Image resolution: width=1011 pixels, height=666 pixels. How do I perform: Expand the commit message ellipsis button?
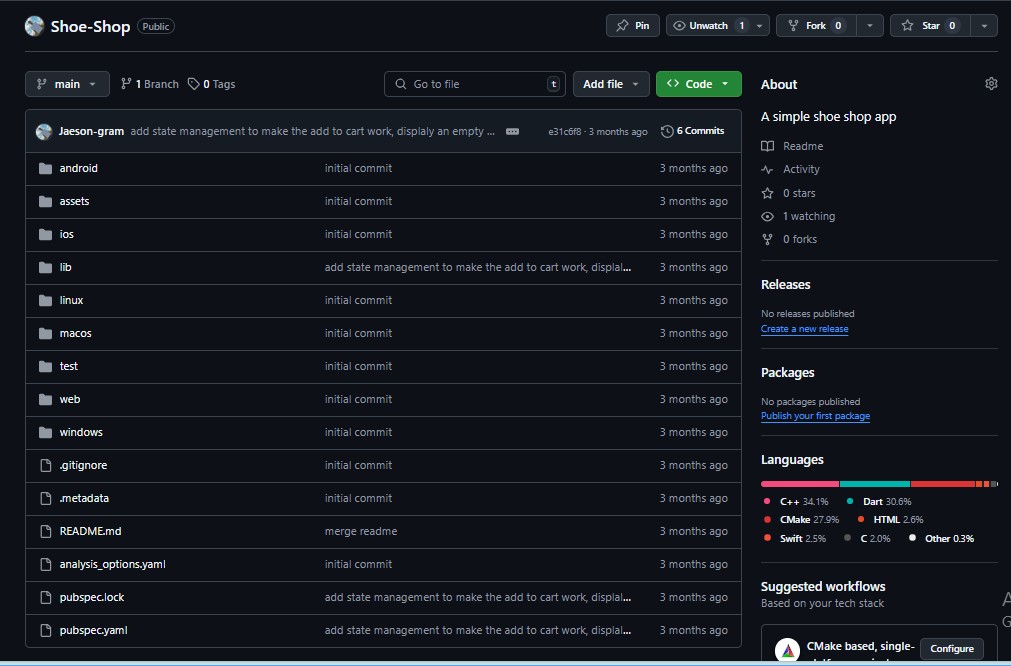[x=513, y=132]
